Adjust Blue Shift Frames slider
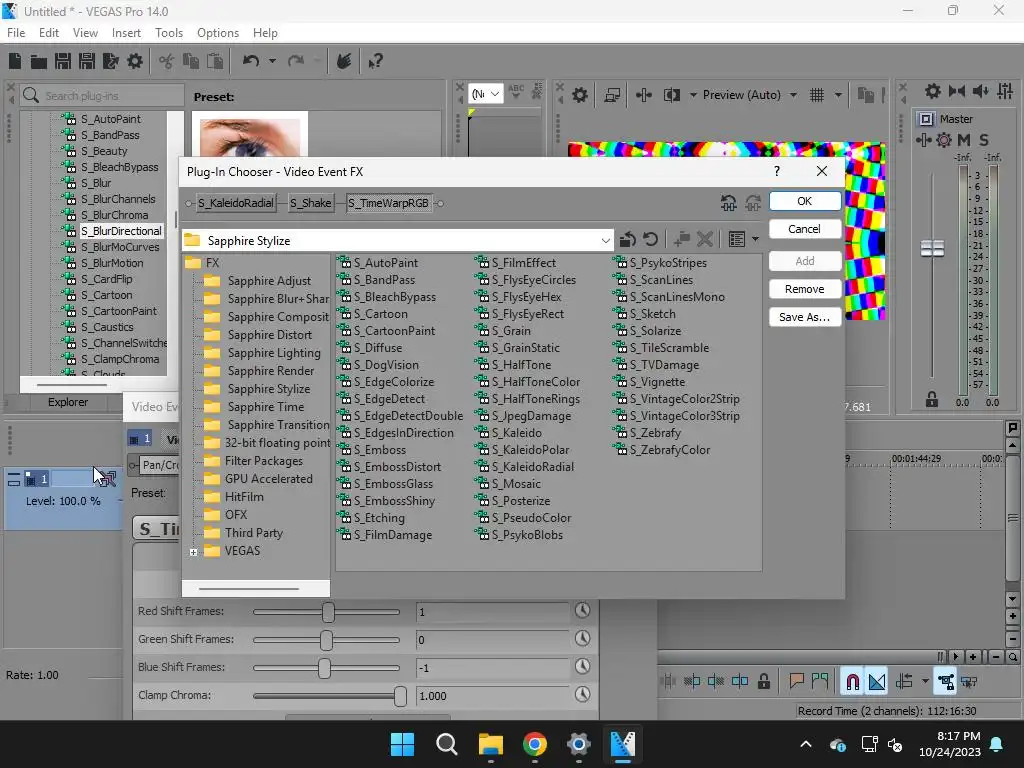This screenshot has height=768, width=1024. click(x=326, y=667)
